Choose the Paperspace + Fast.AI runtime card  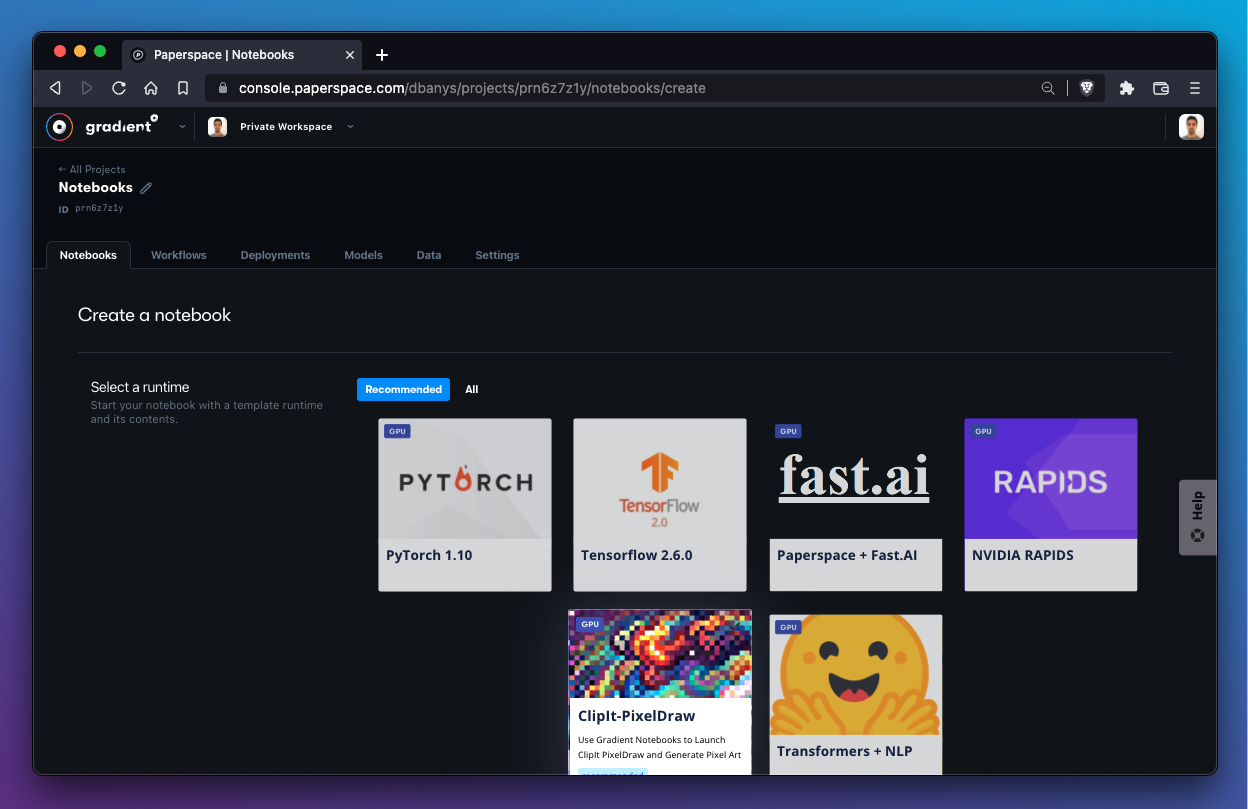855,505
